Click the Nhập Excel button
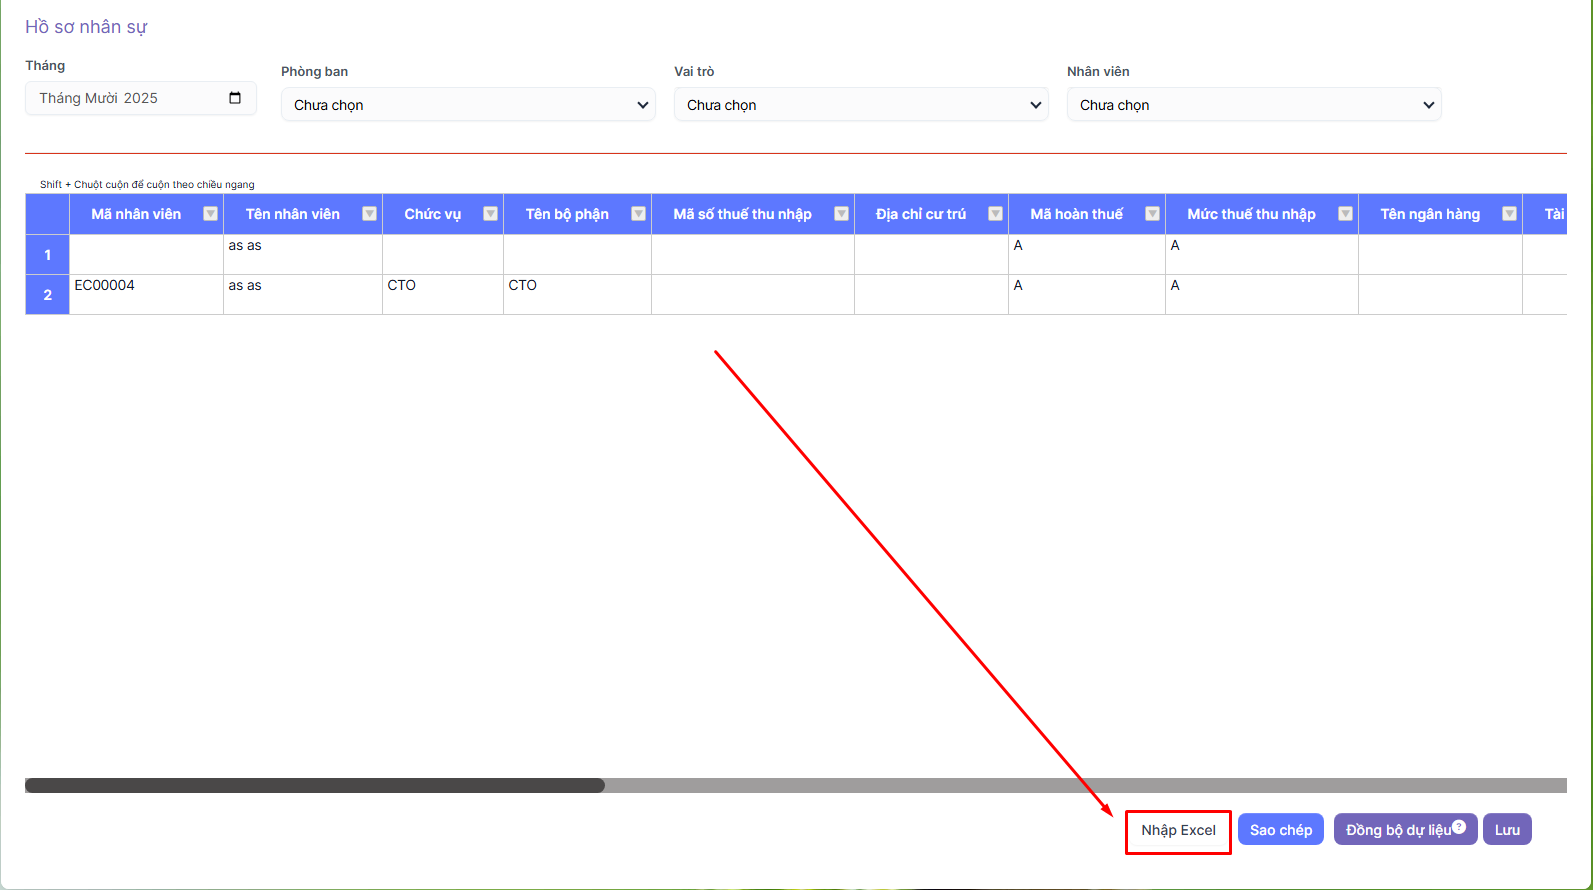This screenshot has height=890, width=1593. click(1178, 831)
